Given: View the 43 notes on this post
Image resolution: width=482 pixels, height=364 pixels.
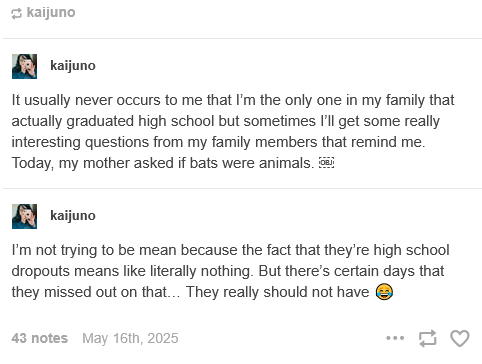Looking at the screenshot, I should [40, 338].
